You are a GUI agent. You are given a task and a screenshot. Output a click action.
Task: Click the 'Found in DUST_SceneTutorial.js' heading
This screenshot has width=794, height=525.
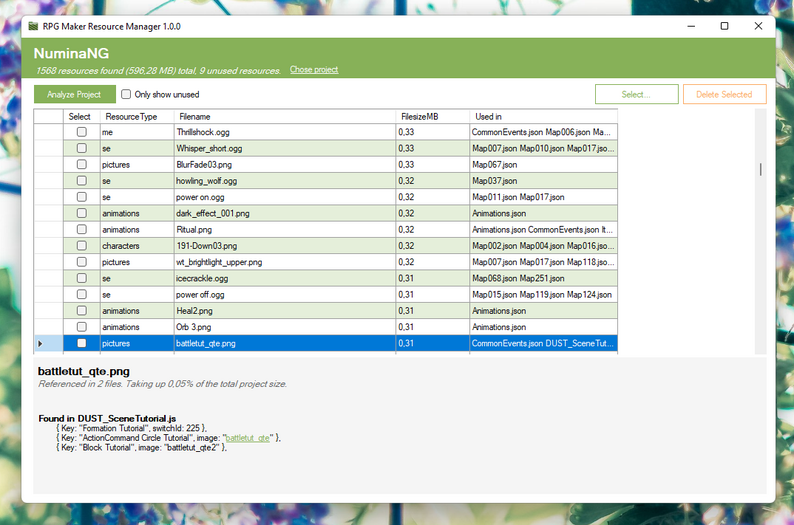107,418
